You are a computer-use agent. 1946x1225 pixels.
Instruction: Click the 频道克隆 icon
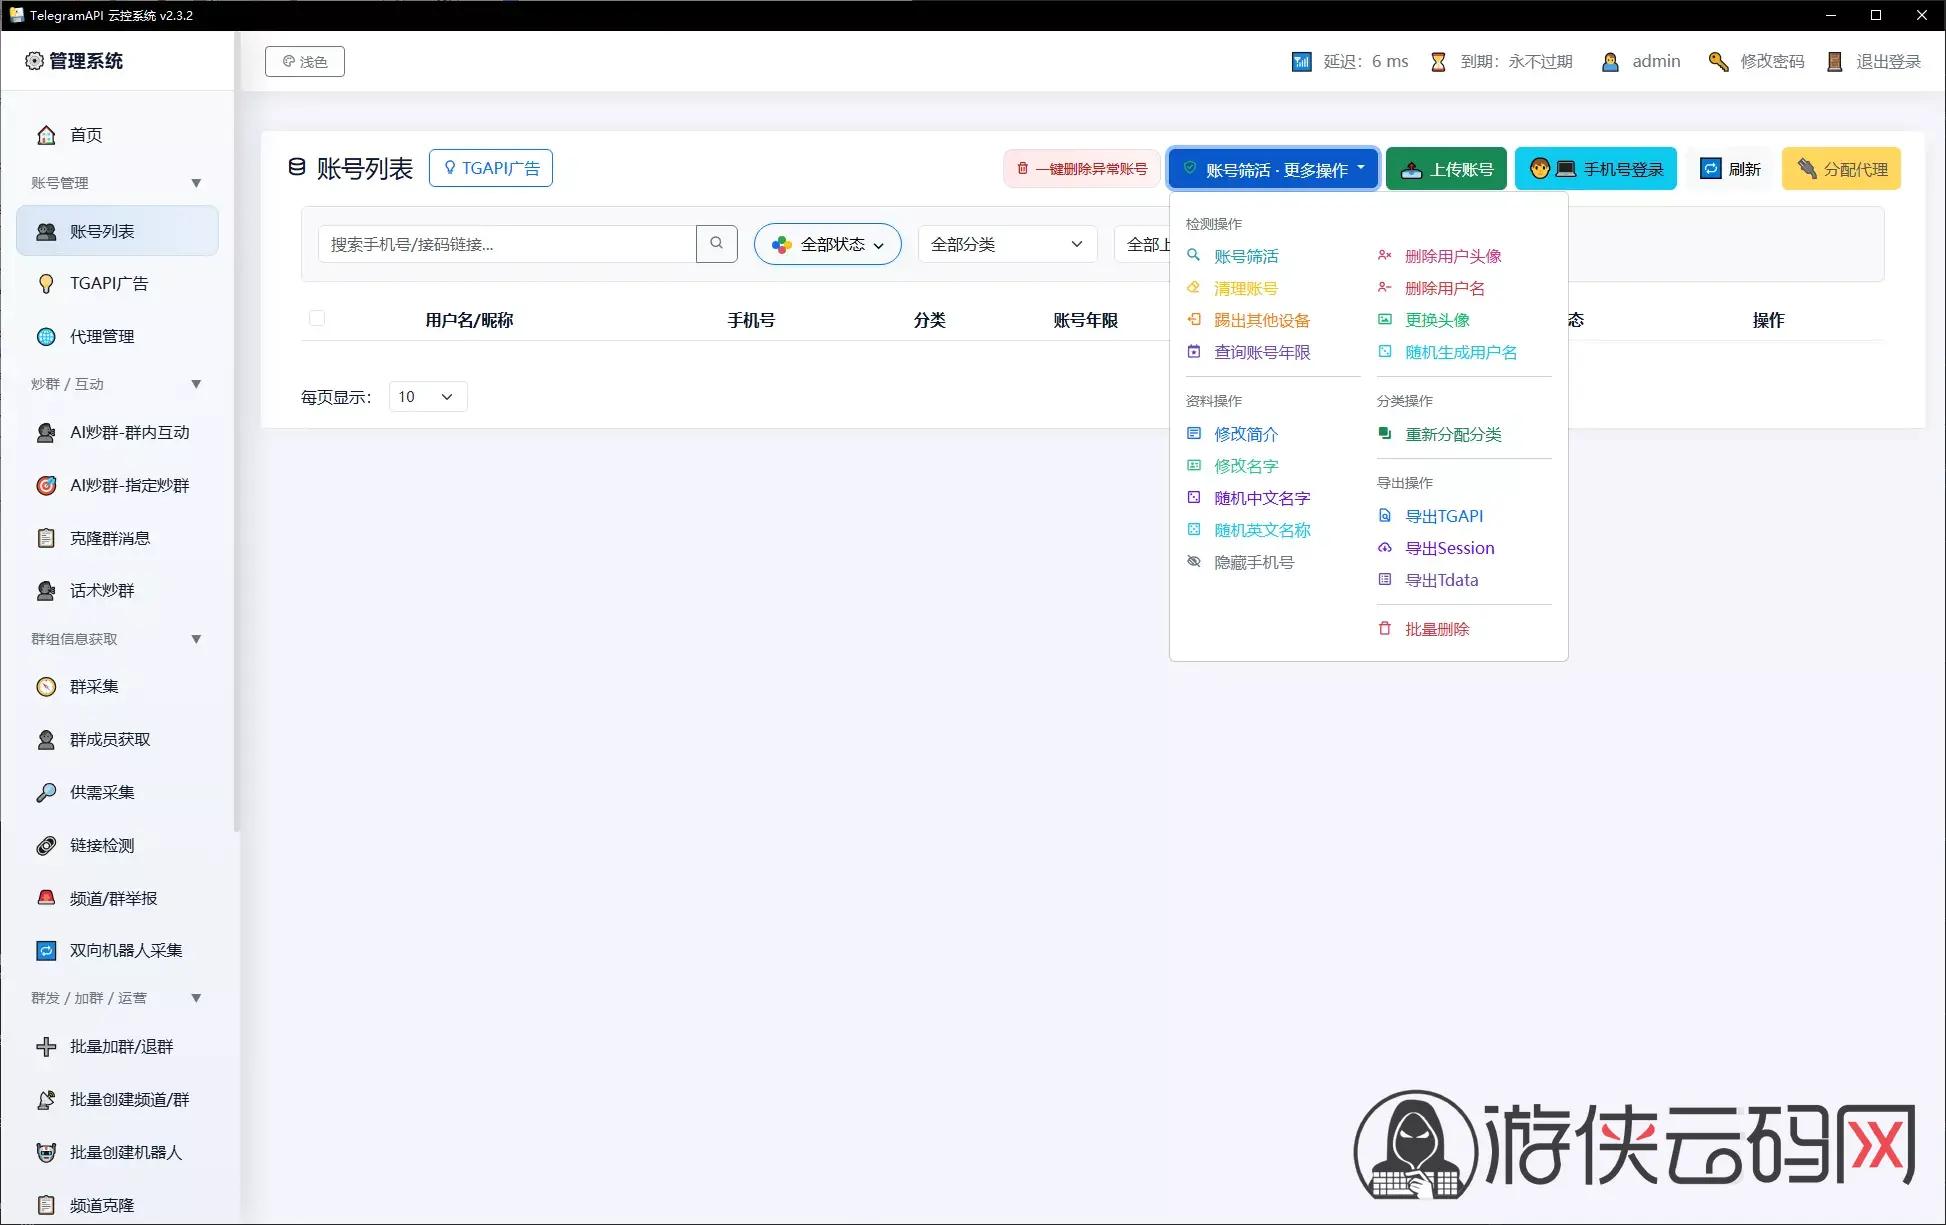point(46,1205)
